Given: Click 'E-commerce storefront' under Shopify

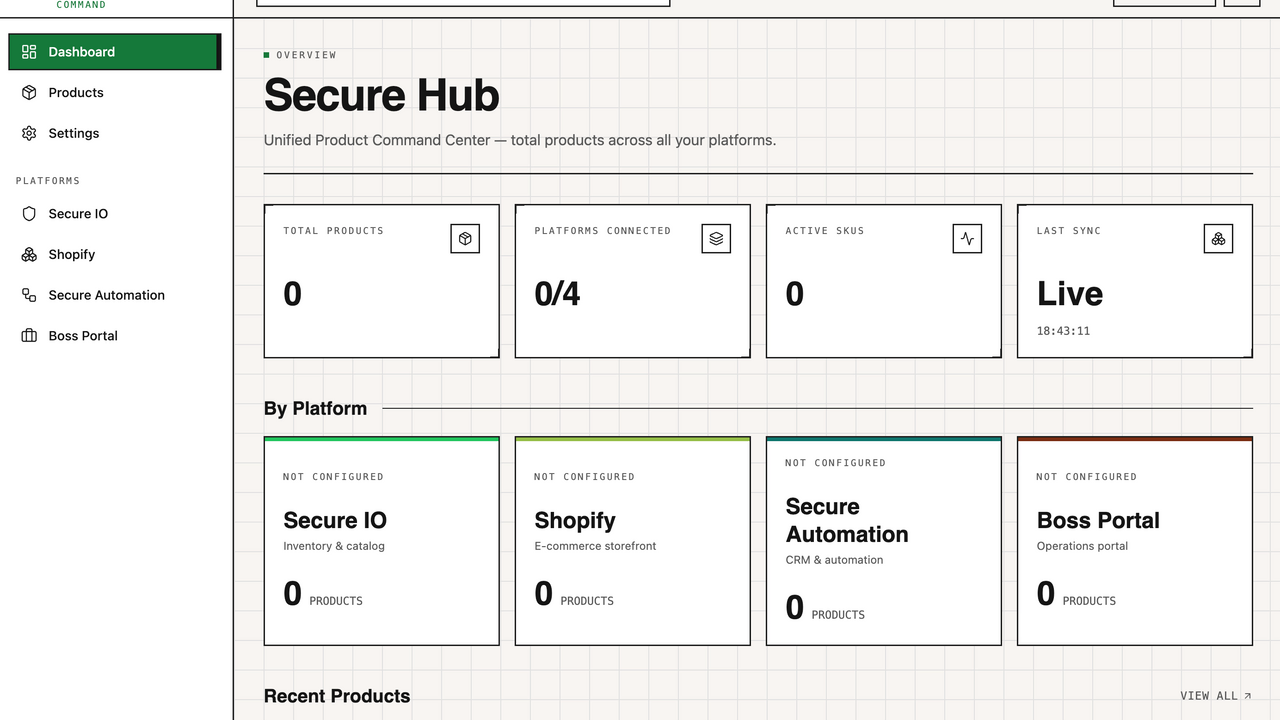Looking at the screenshot, I should [x=595, y=546].
